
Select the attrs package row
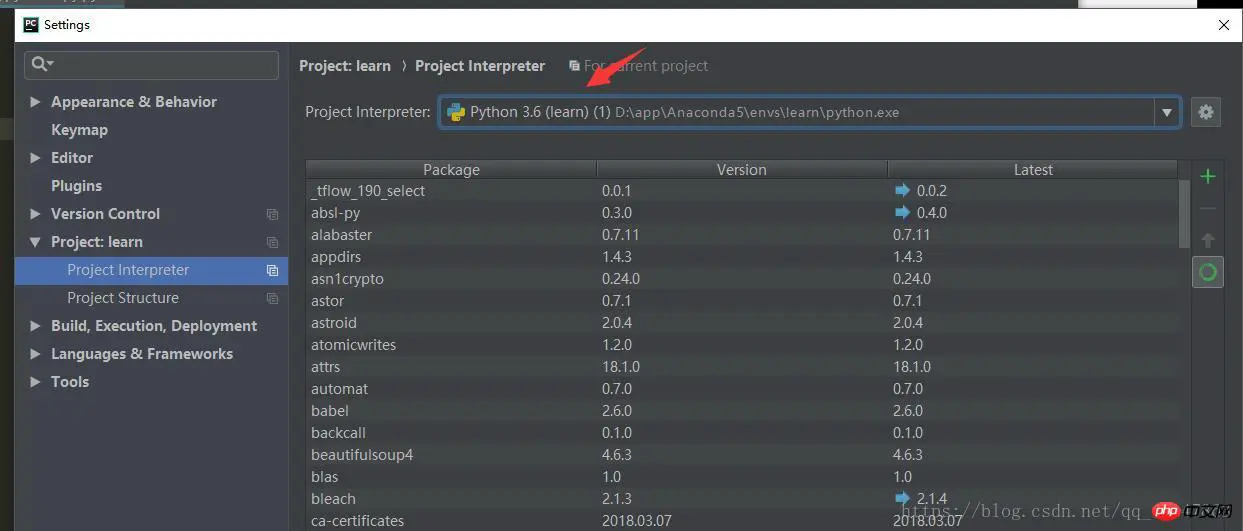[742, 367]
